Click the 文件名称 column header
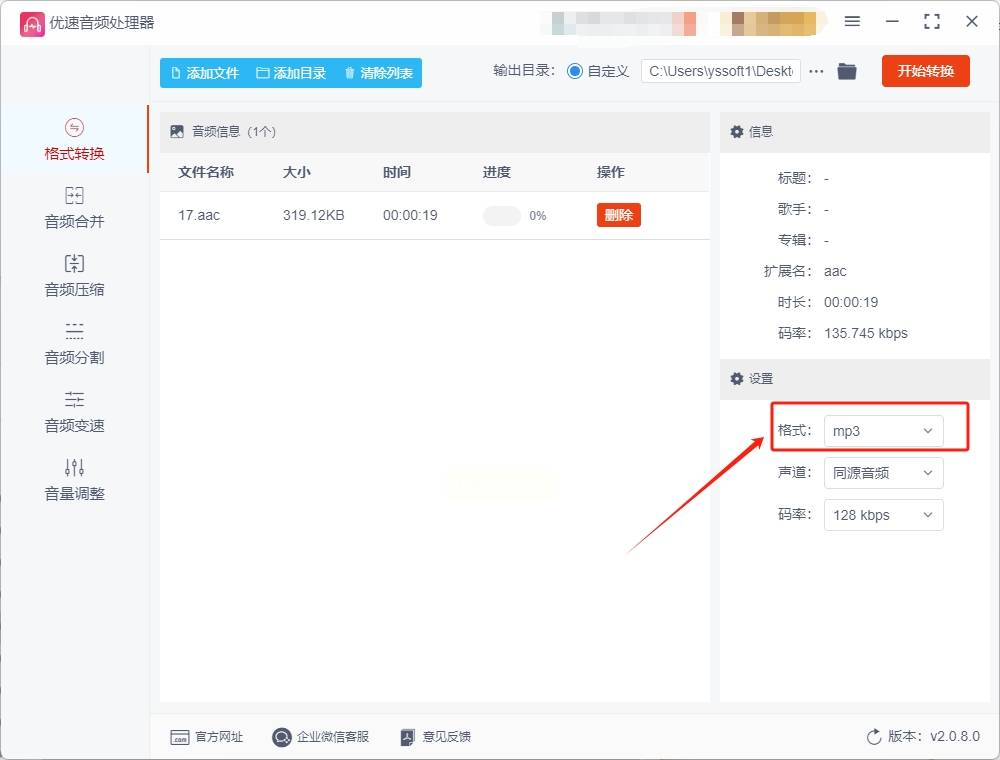Viewport: 1000px width, 760px height. click(x=205, y=172)
